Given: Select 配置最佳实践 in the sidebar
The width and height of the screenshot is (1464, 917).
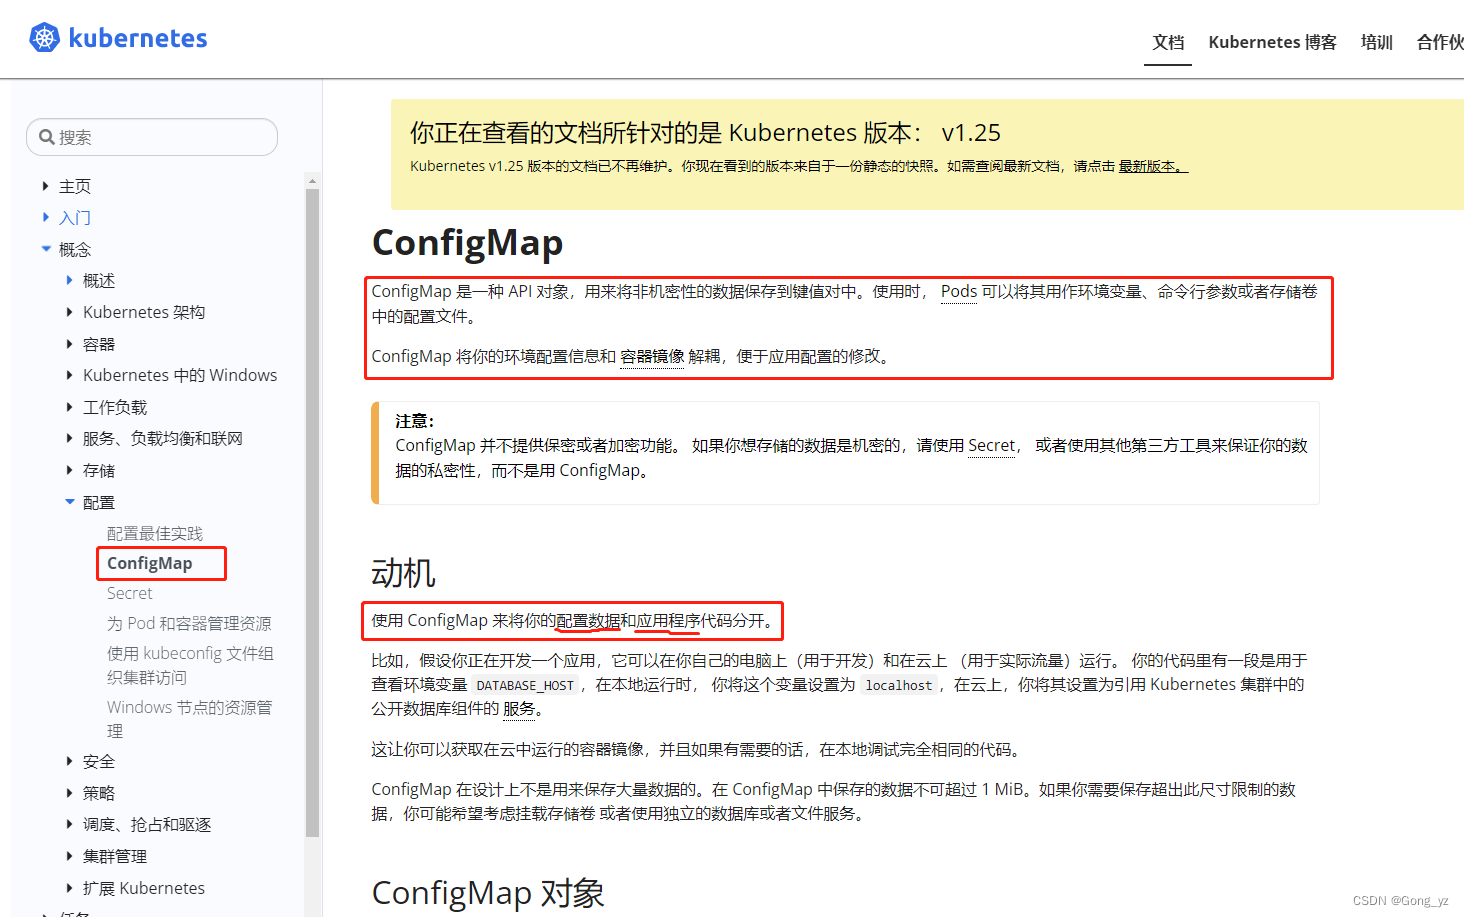Looking at the screenshot, I should tap(155, 533).
